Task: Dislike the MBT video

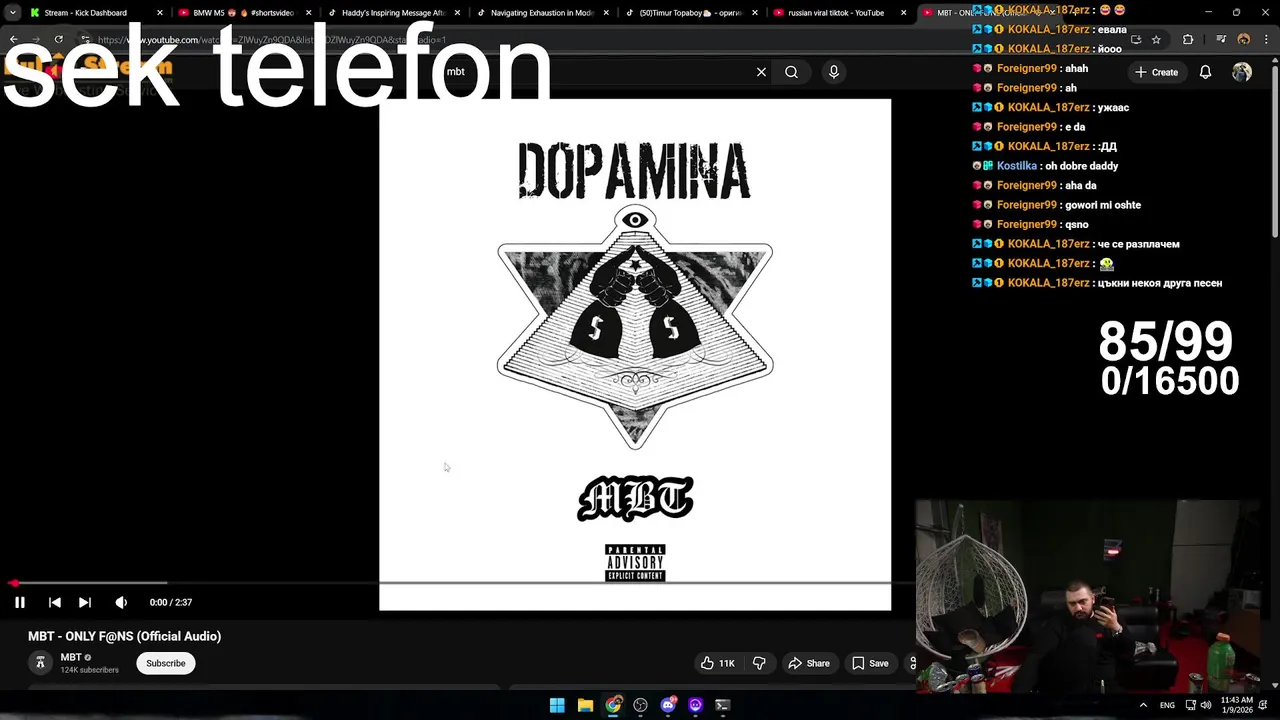Action: click(x=759, y=663)
